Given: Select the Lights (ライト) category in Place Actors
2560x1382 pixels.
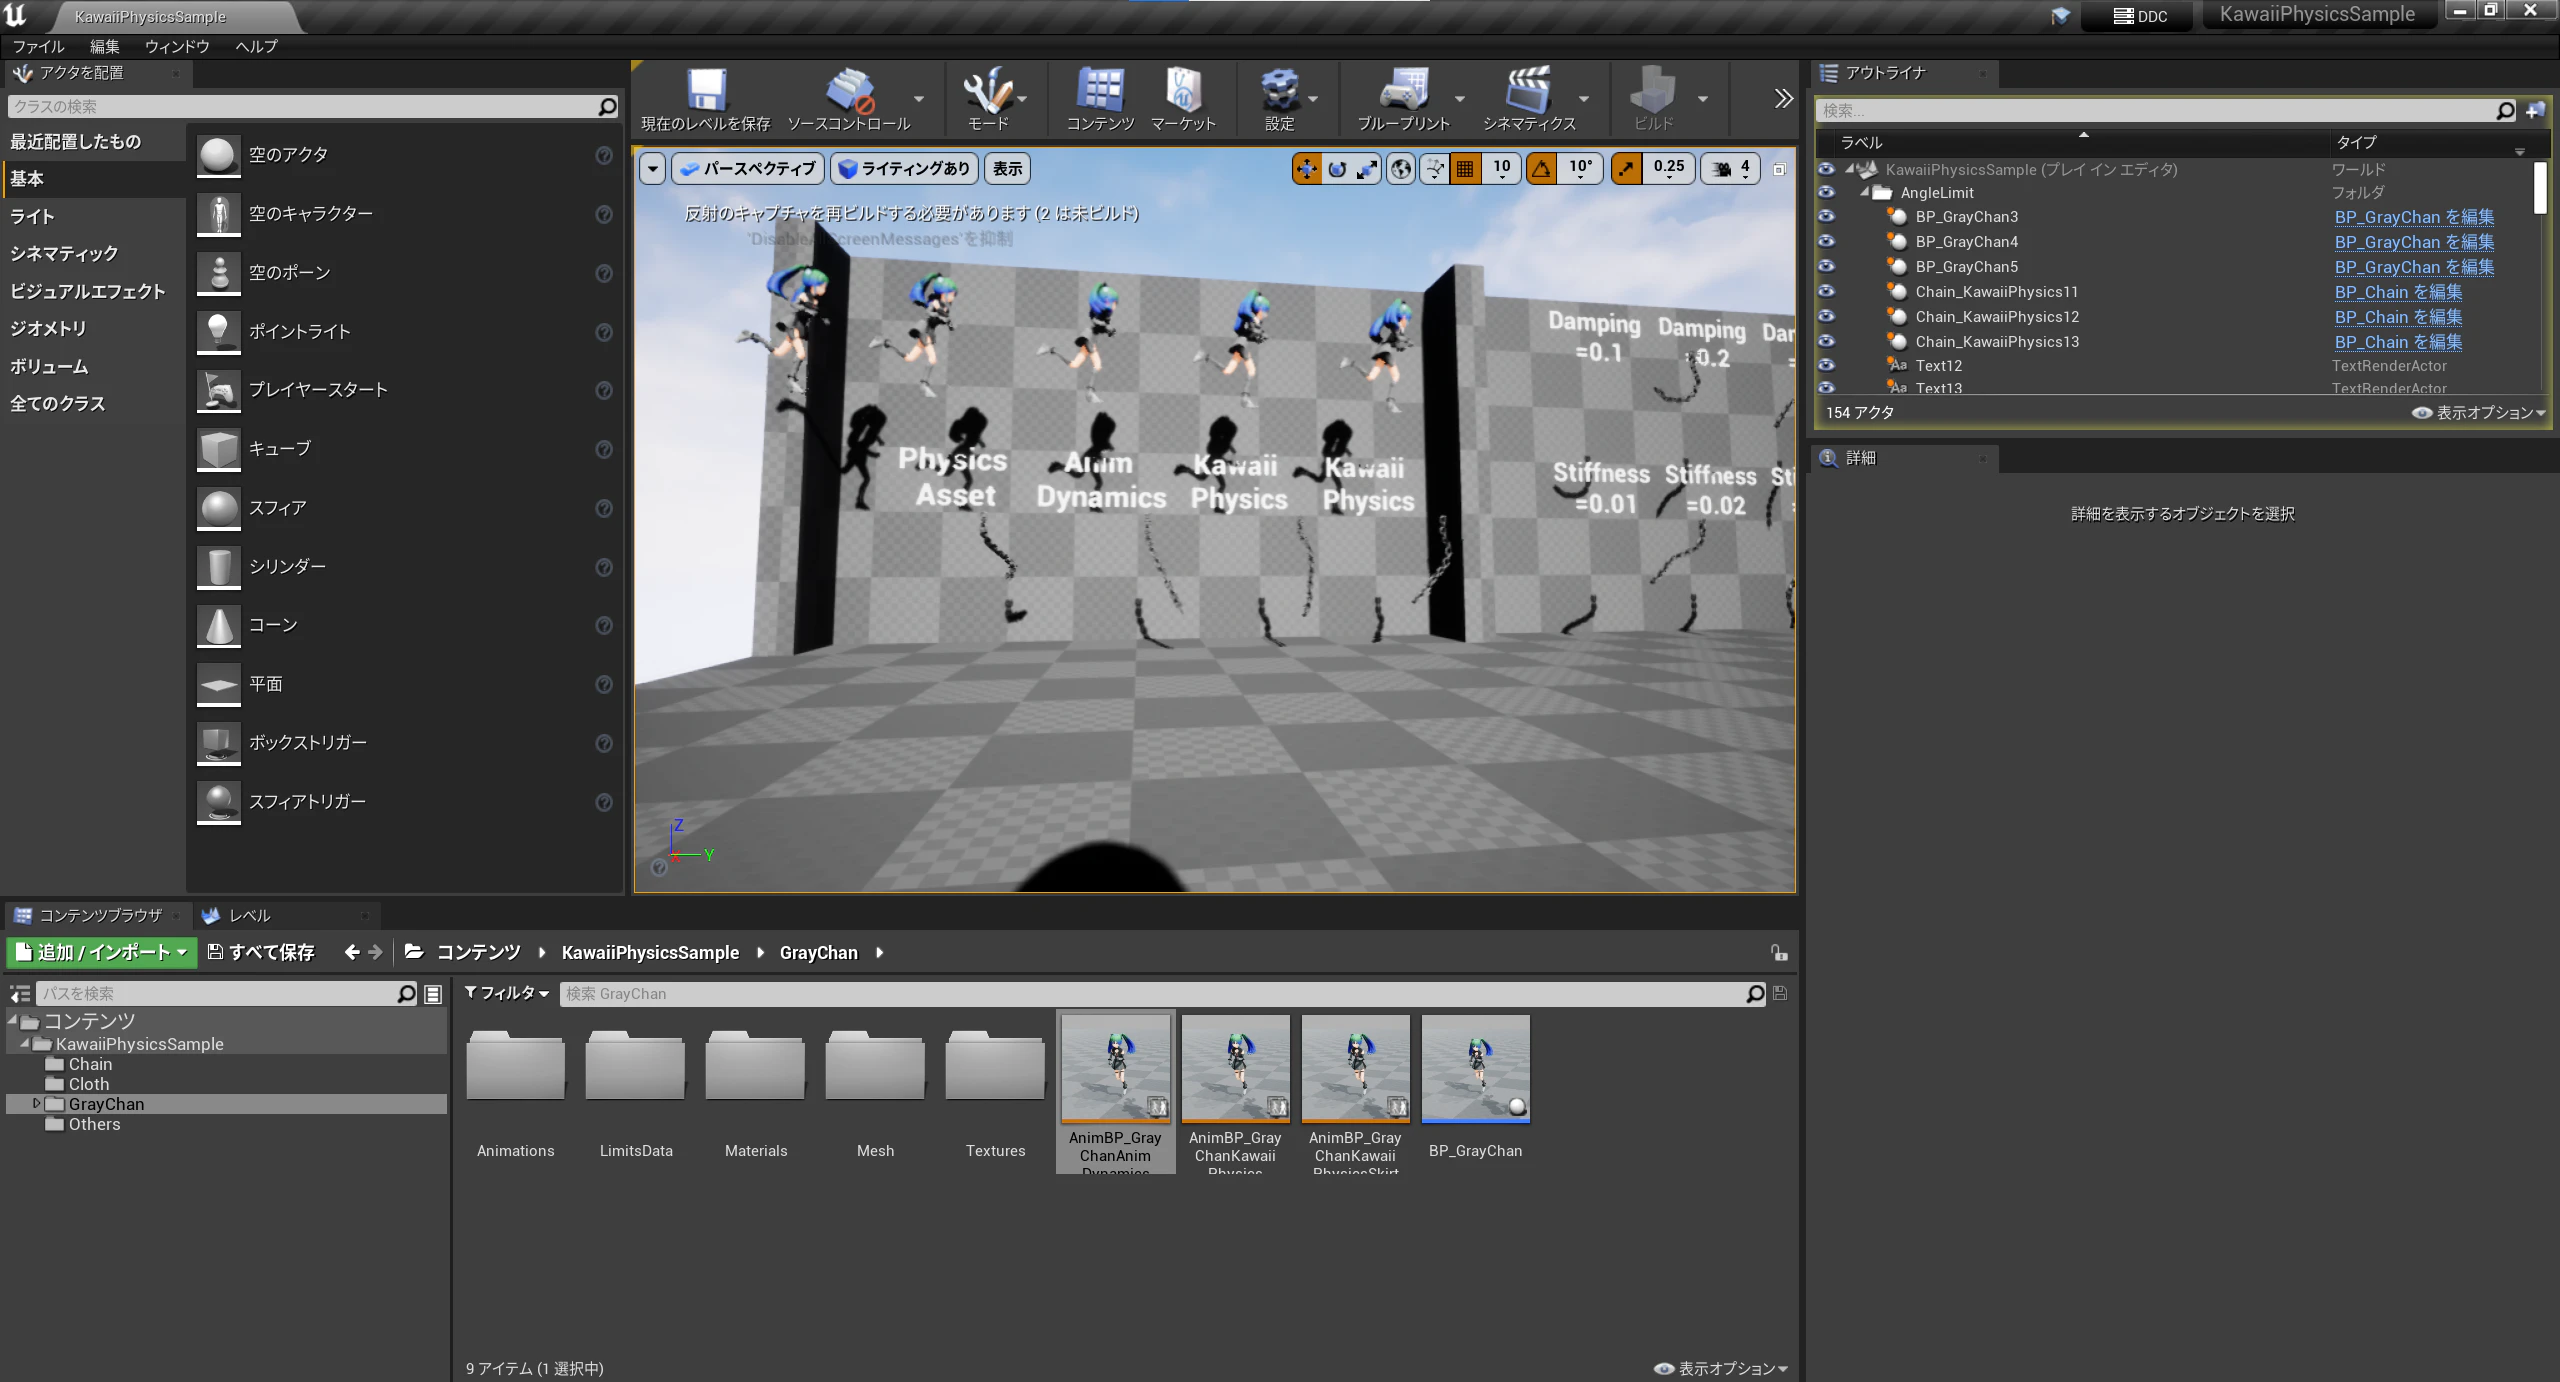Looking at the screenshot, I should 32,216.
